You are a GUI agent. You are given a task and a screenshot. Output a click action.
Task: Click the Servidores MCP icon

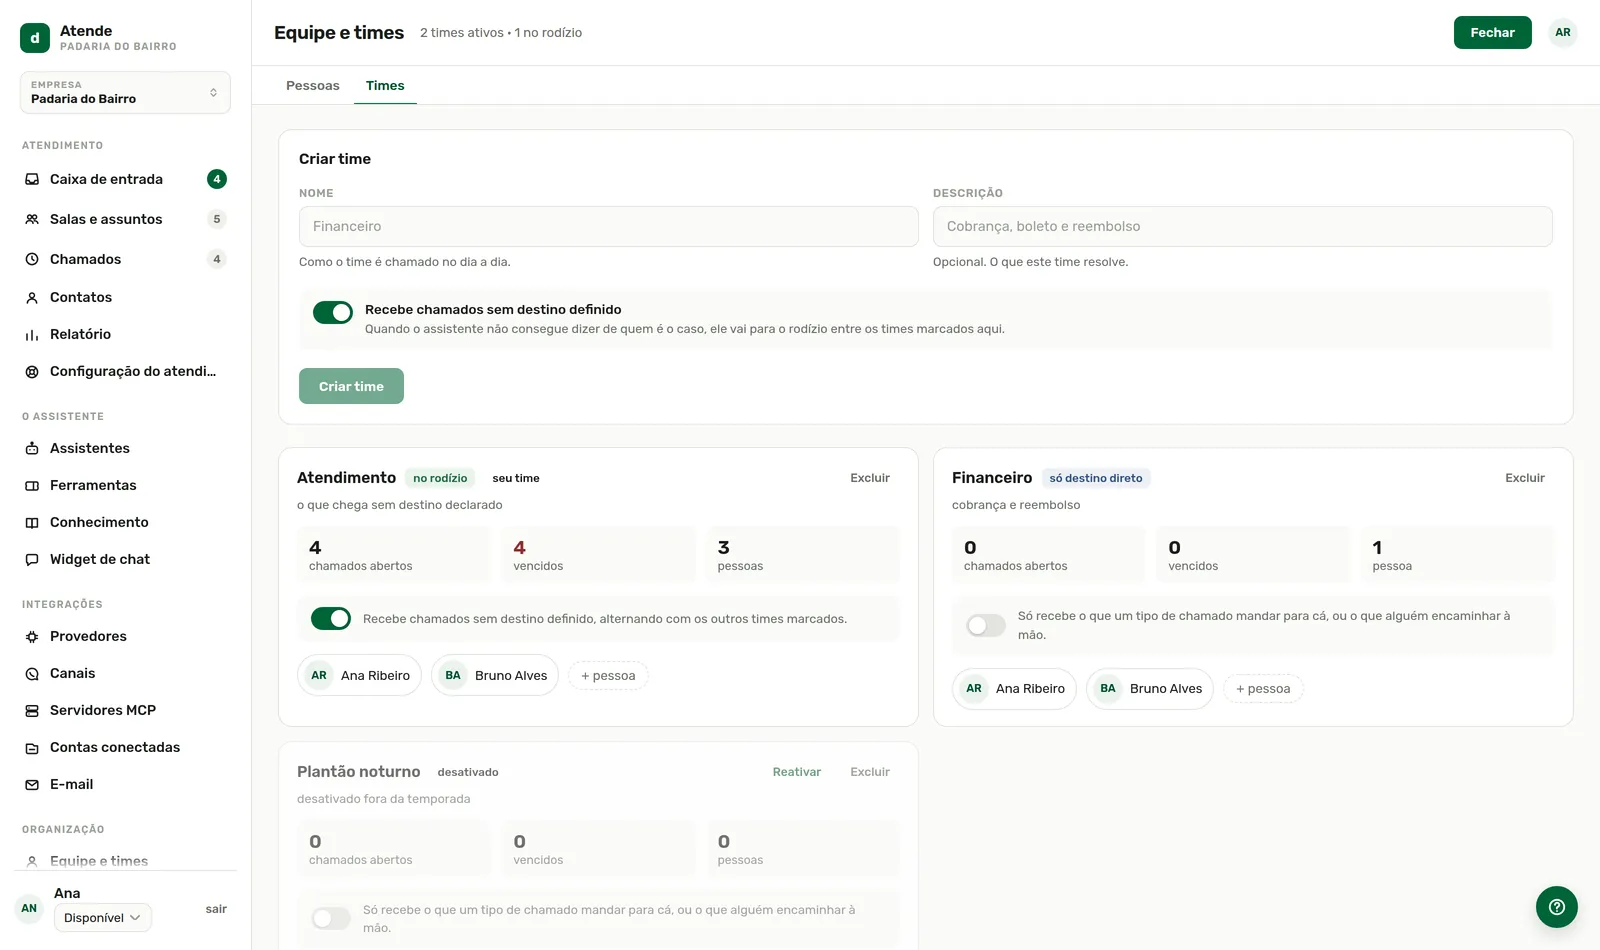32,710
